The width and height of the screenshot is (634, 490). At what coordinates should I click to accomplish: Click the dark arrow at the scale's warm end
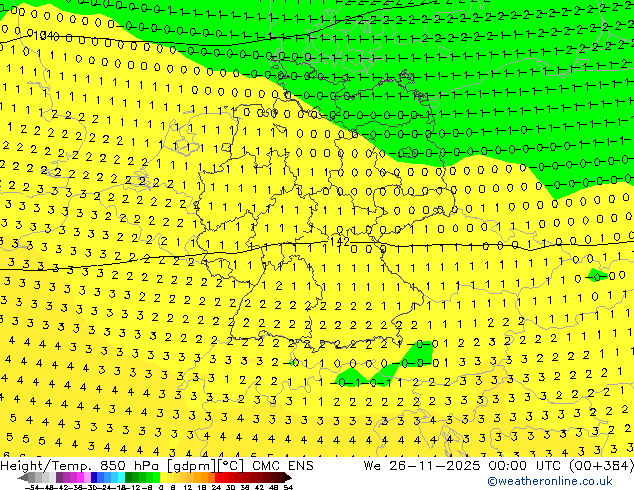click(x=288, y=477)
